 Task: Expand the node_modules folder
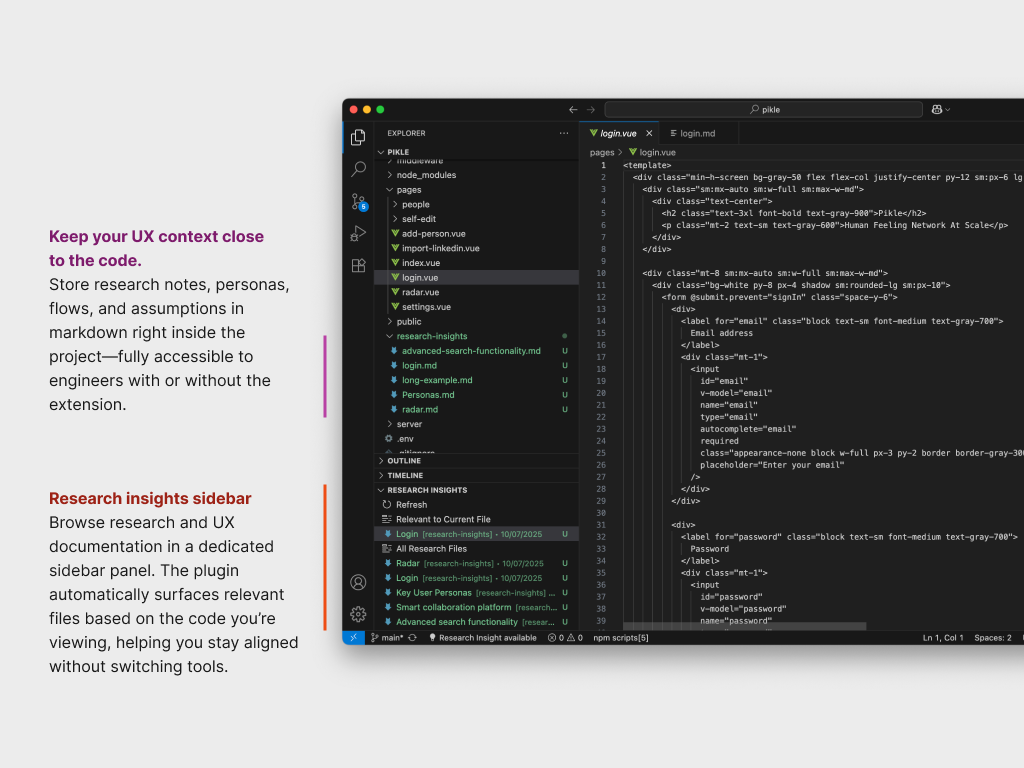click(427, 174)
